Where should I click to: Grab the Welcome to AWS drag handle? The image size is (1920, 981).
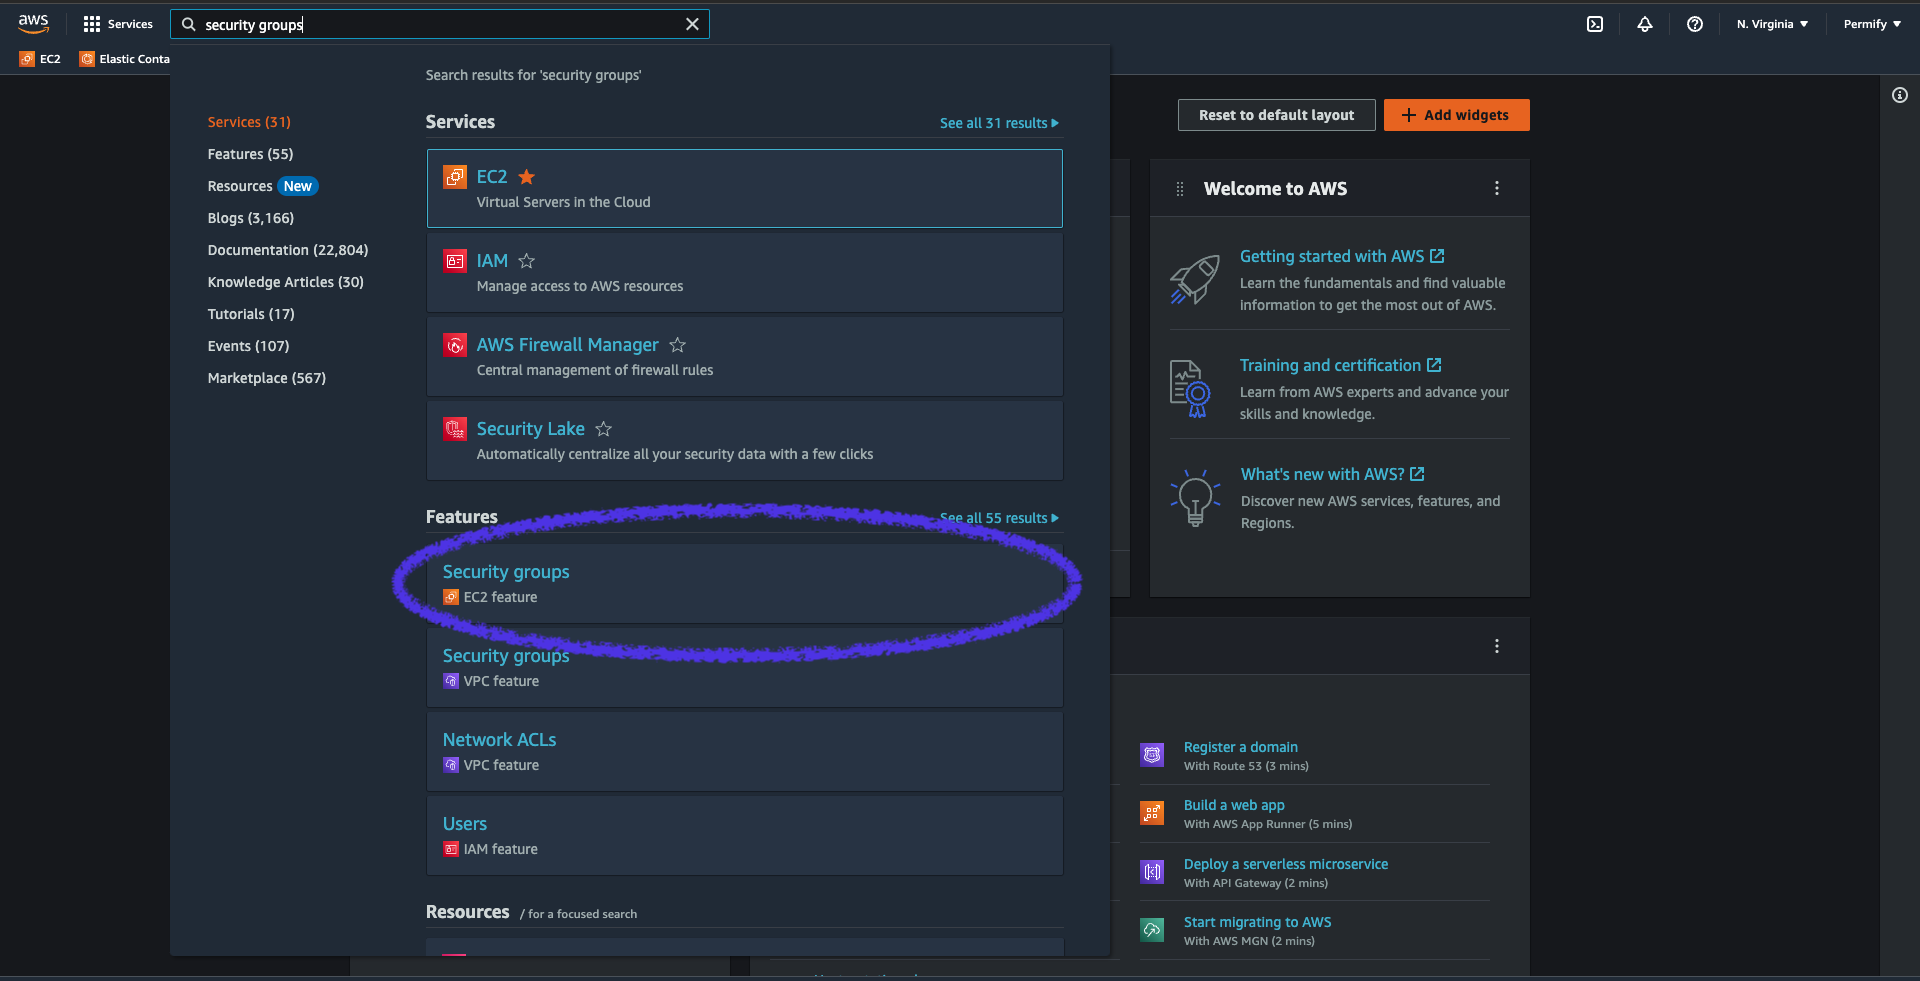click(1180, 189)
